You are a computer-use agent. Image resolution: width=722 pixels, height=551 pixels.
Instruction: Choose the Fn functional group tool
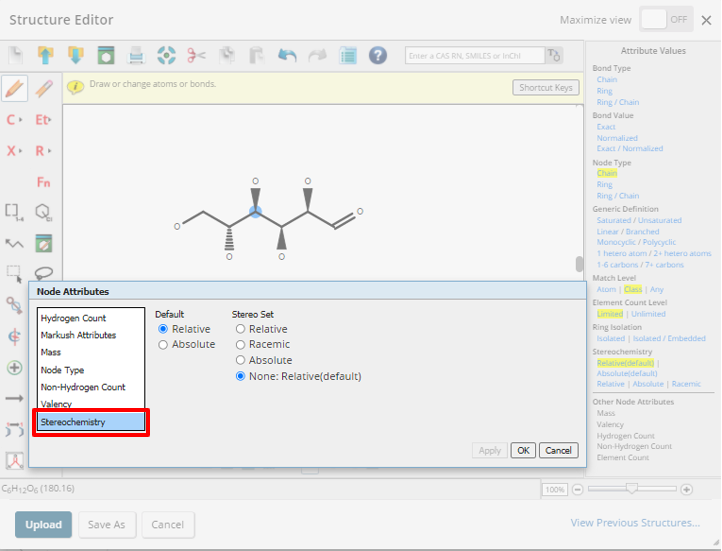(43, 182)
